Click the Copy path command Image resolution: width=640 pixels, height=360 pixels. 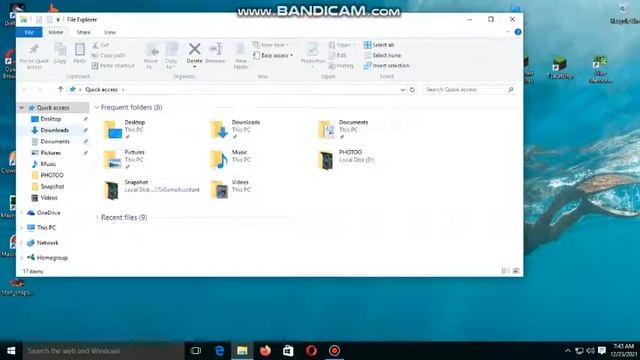coord(109,55)
